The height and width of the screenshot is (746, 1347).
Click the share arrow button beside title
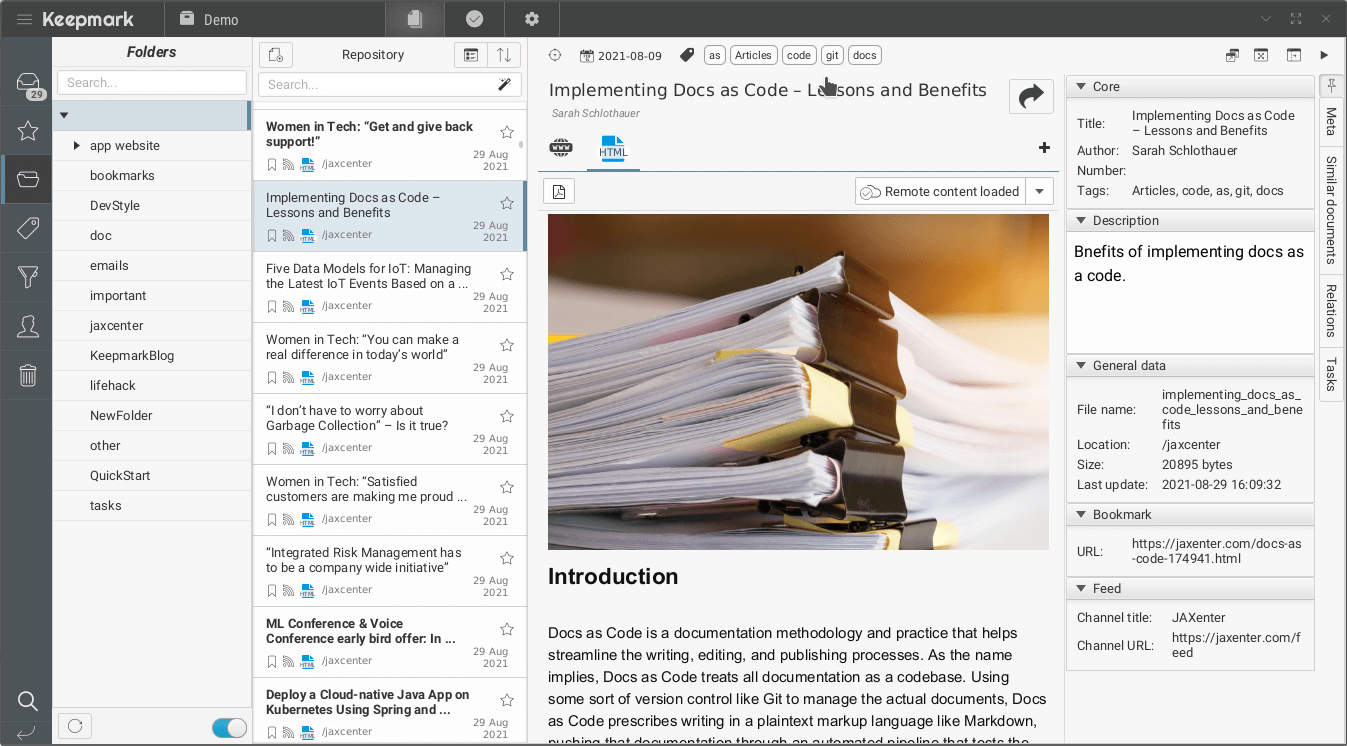click(x=1031, y=96)
